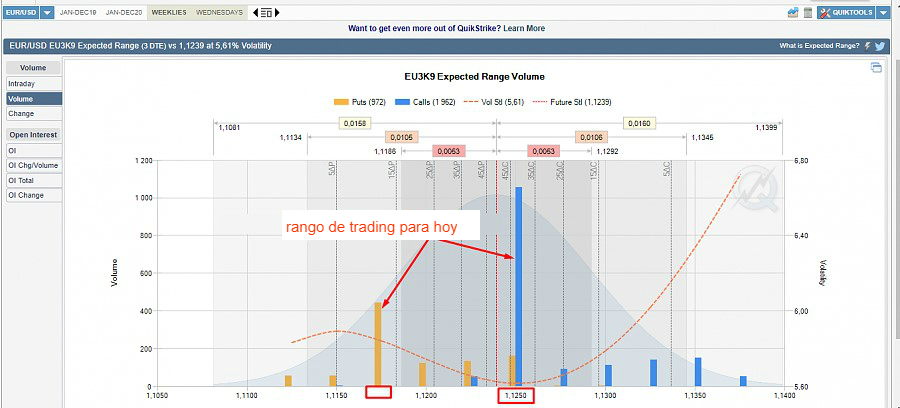Open the expiration list icon between arrows
Image resolution: width=900 pixels, height=408 pixels.
(264, 12)
